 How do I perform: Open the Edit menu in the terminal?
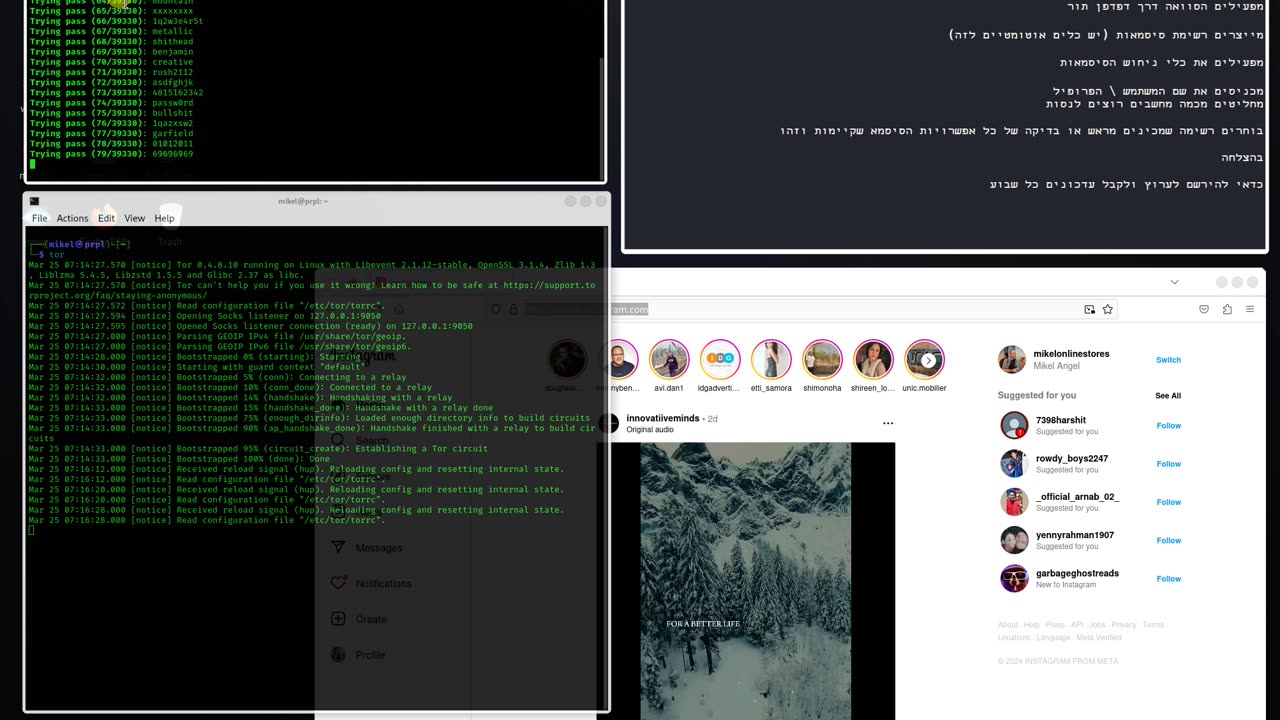point(106,218)
